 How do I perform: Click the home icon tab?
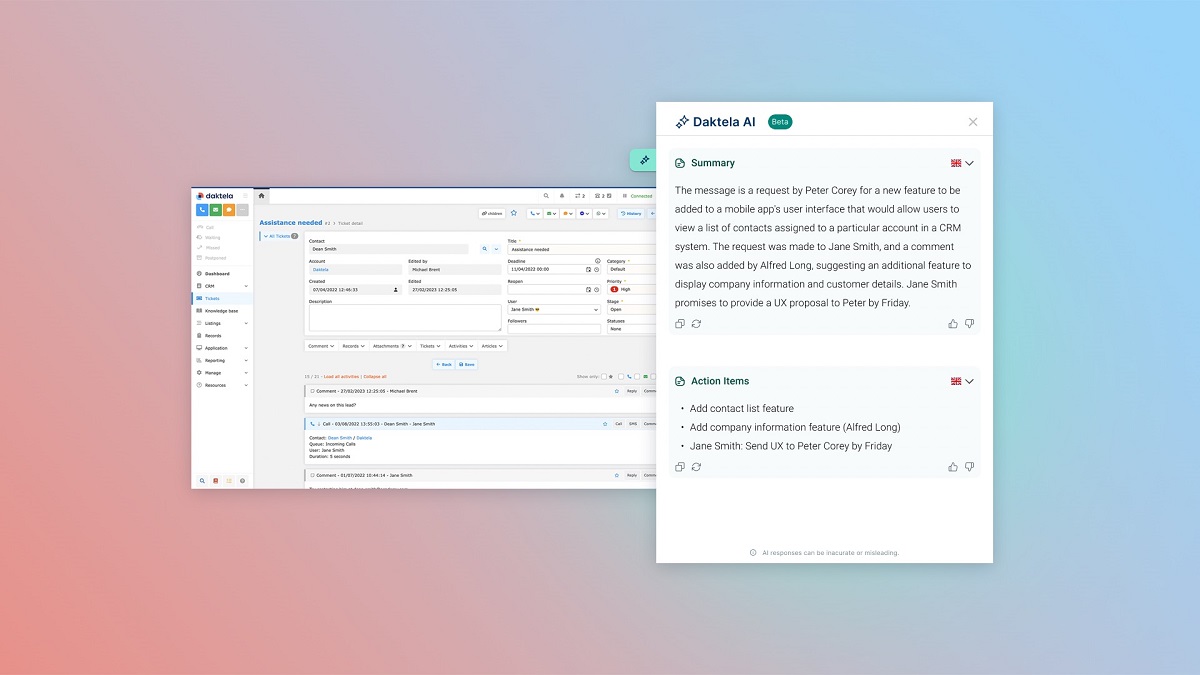point(261,196)
